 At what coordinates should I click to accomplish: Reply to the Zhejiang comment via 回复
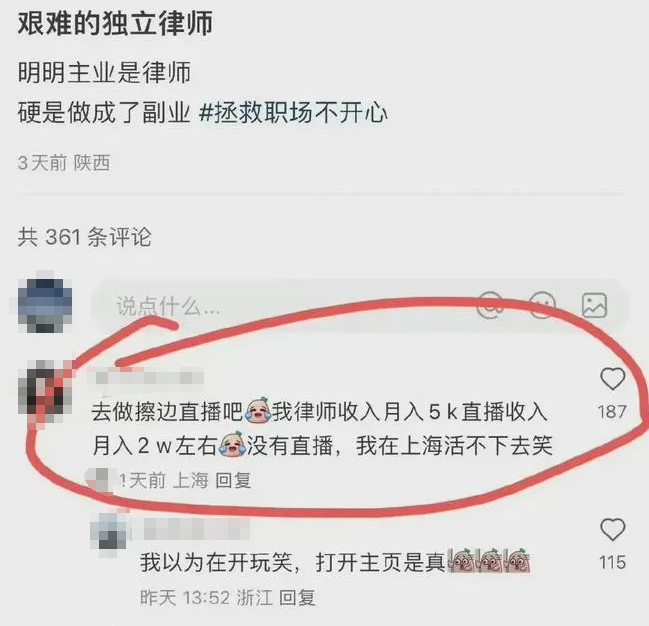click(x=297, y=597)
